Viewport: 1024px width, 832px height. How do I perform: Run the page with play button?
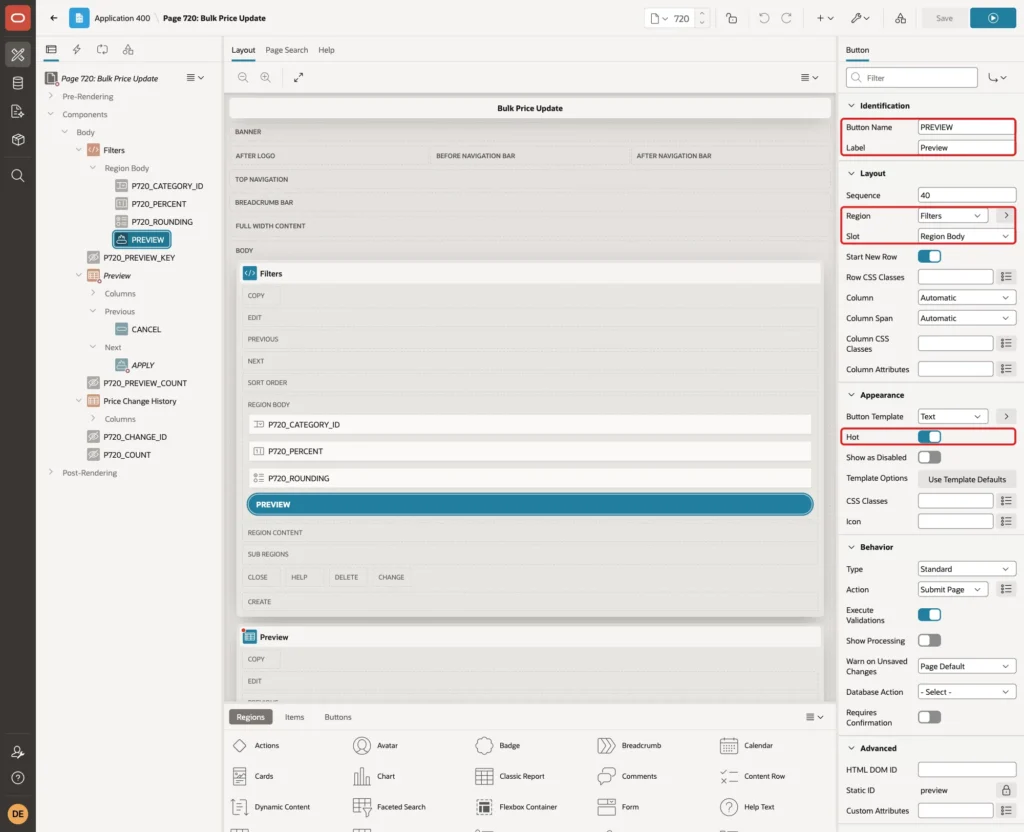(x=993, y=18)
